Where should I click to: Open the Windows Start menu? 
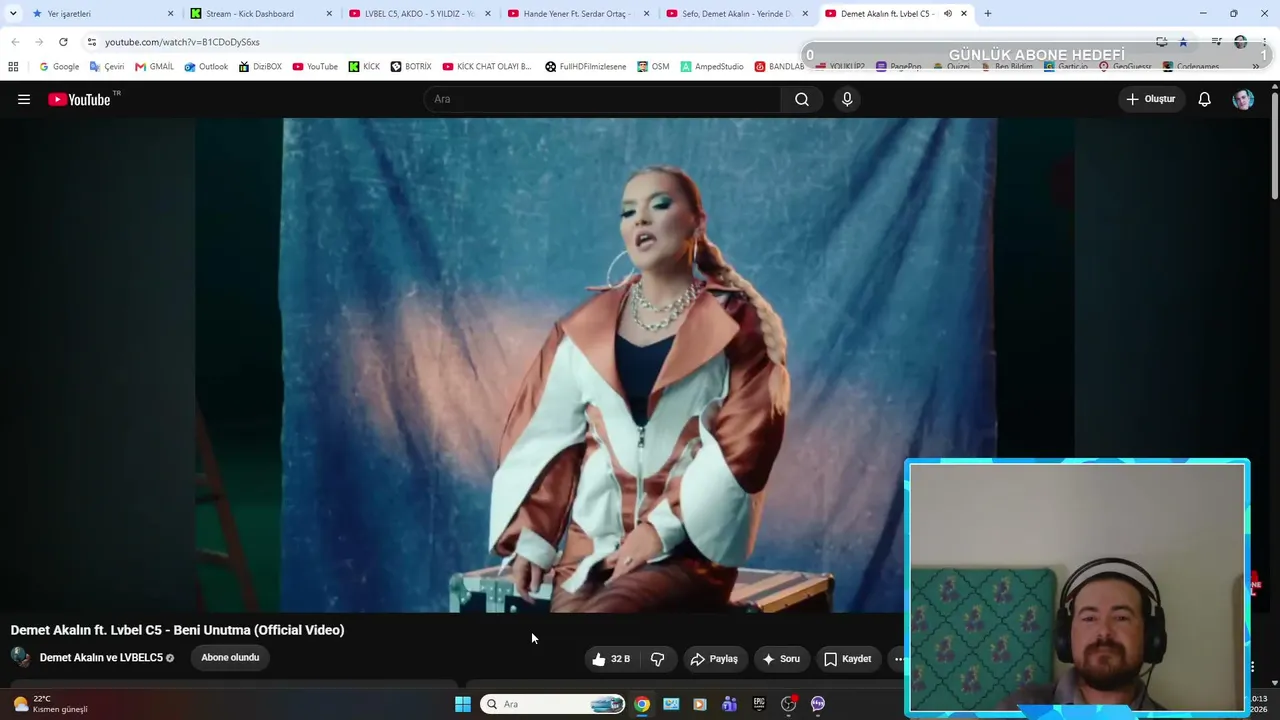click(x=463, y=704)
